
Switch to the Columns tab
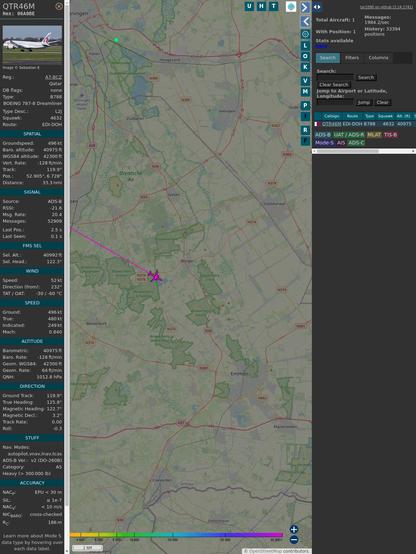(x=378, y=58)
